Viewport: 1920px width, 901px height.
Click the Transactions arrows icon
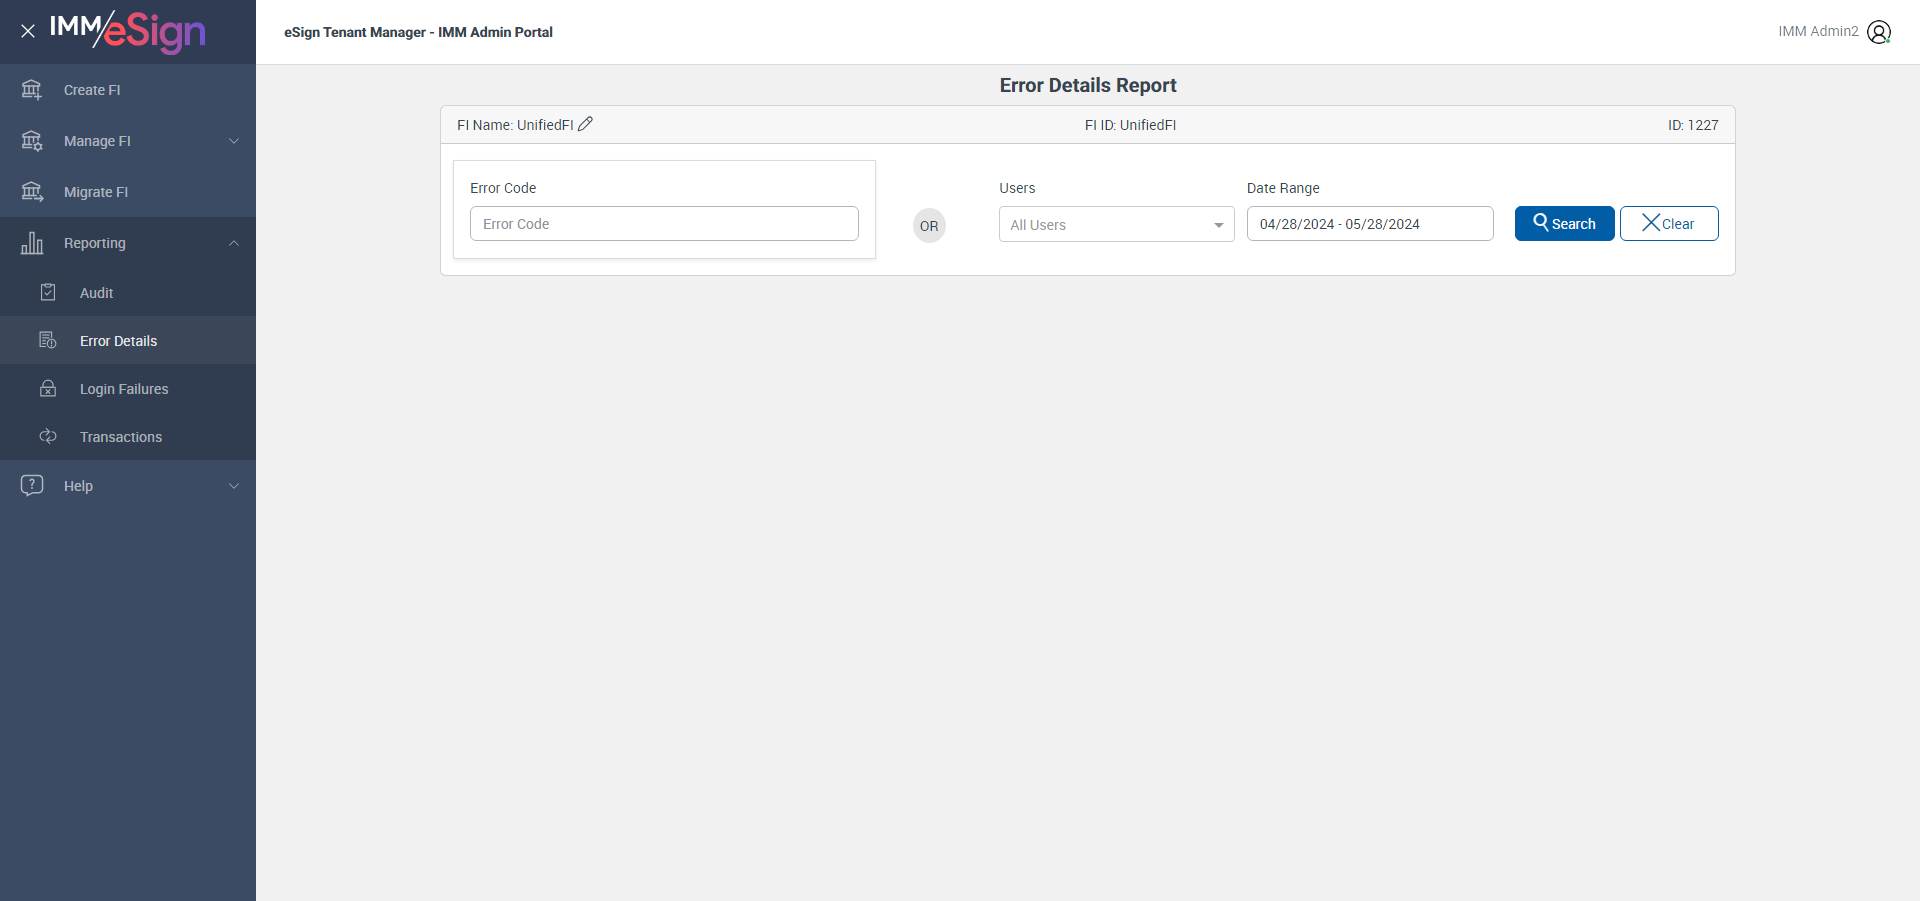click(x=48, y=437)
